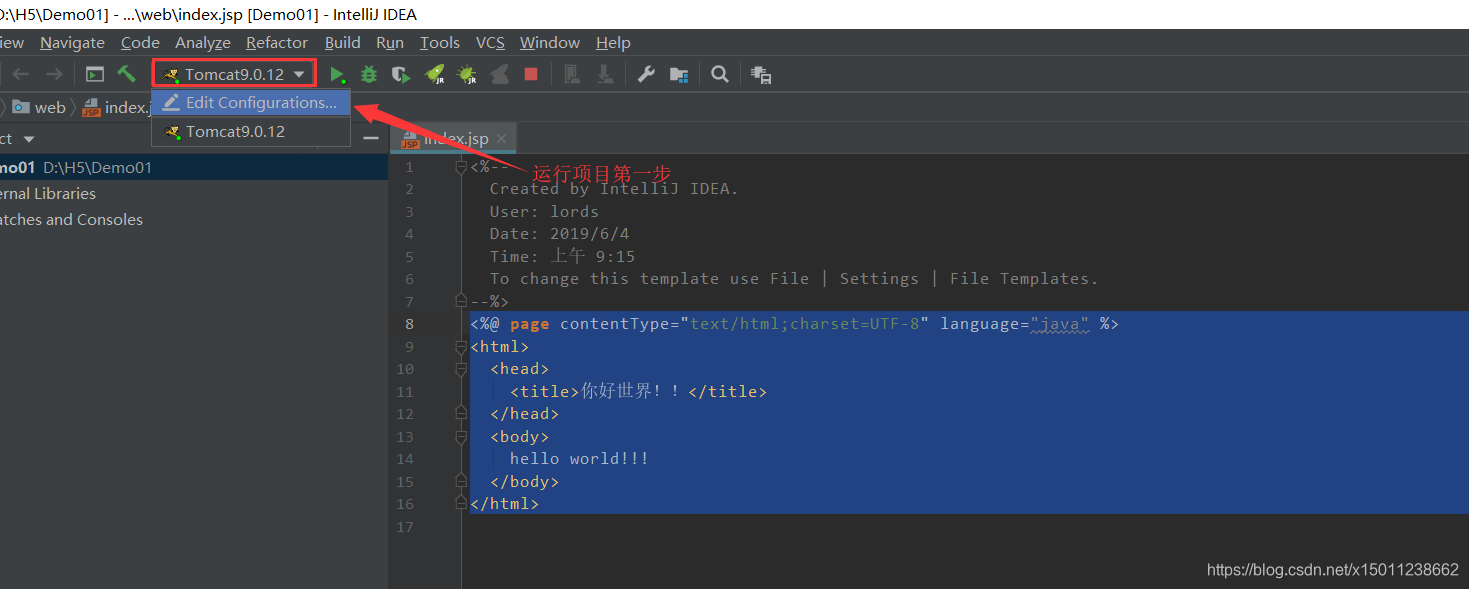The width and height of the screenshot is (1469, 589).
Task: Click the 'Date: 2019/6/4' comment line
Action: click(x=559, y=234)
